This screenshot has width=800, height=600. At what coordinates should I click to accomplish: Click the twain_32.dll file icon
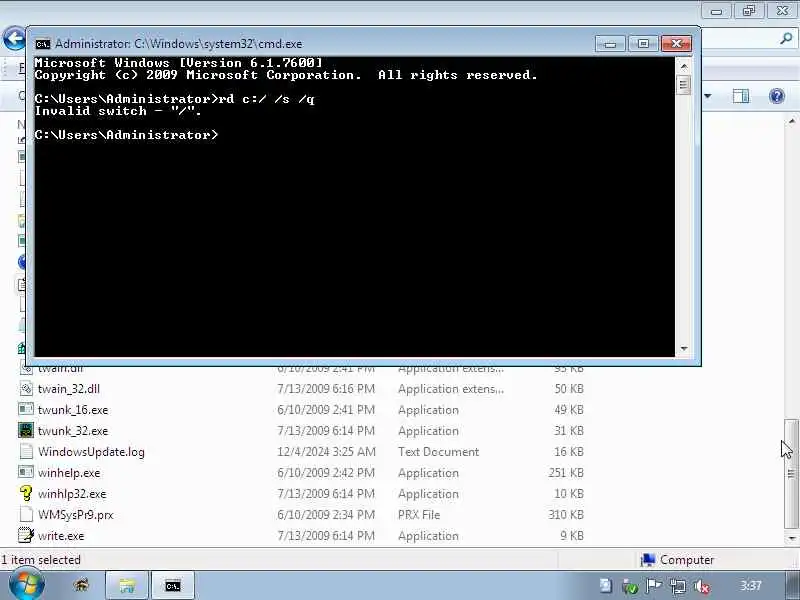pos(26,389)
